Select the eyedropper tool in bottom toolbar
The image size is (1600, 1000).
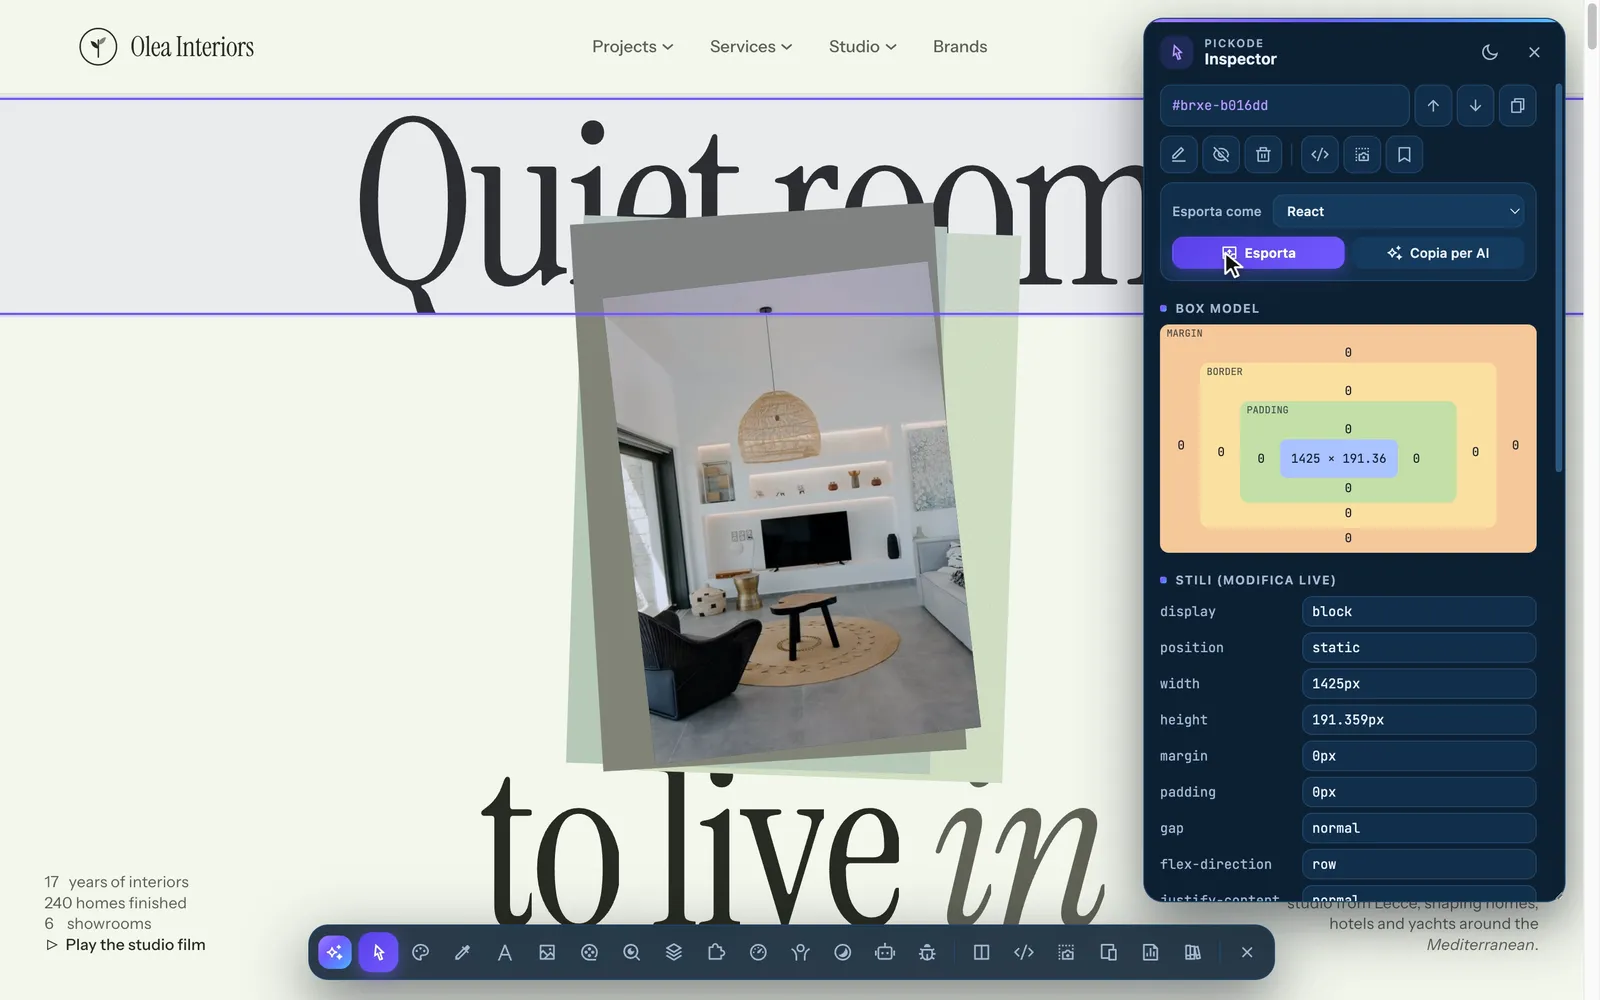coord(462,953)
